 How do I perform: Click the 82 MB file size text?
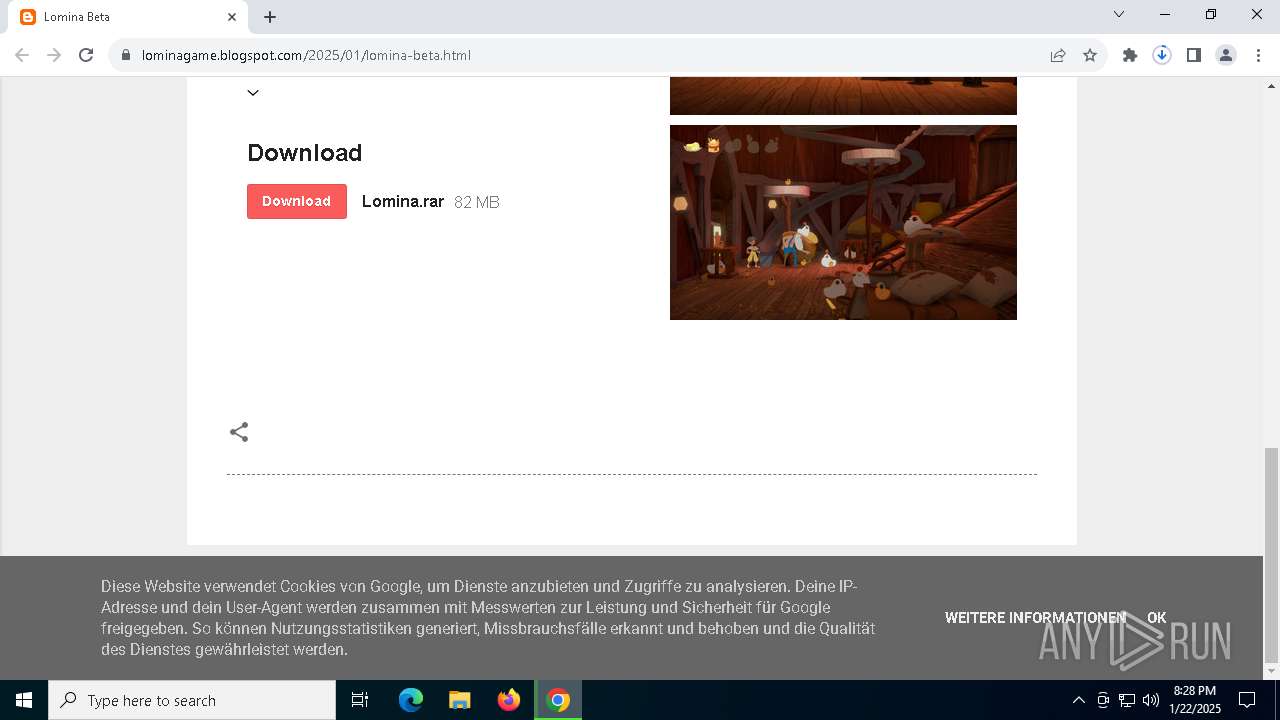point(477,202)
